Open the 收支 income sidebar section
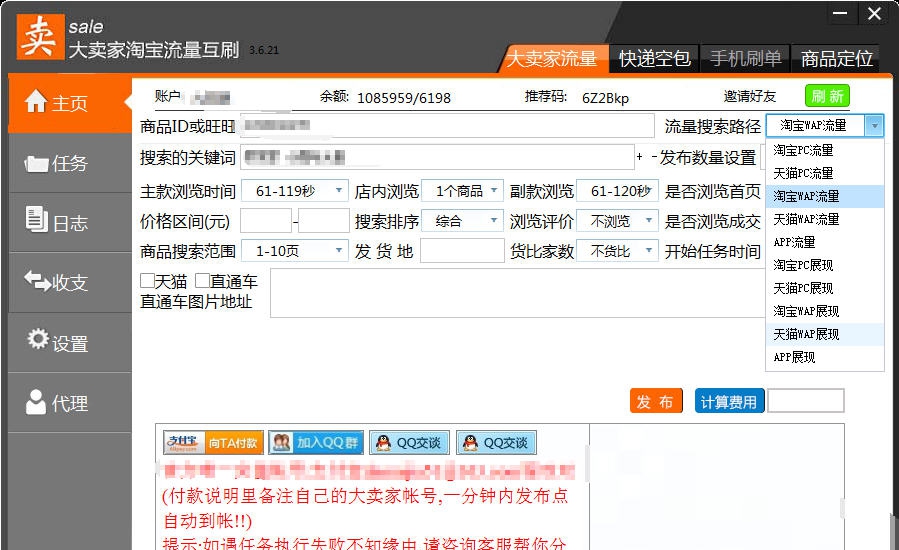 70,282
